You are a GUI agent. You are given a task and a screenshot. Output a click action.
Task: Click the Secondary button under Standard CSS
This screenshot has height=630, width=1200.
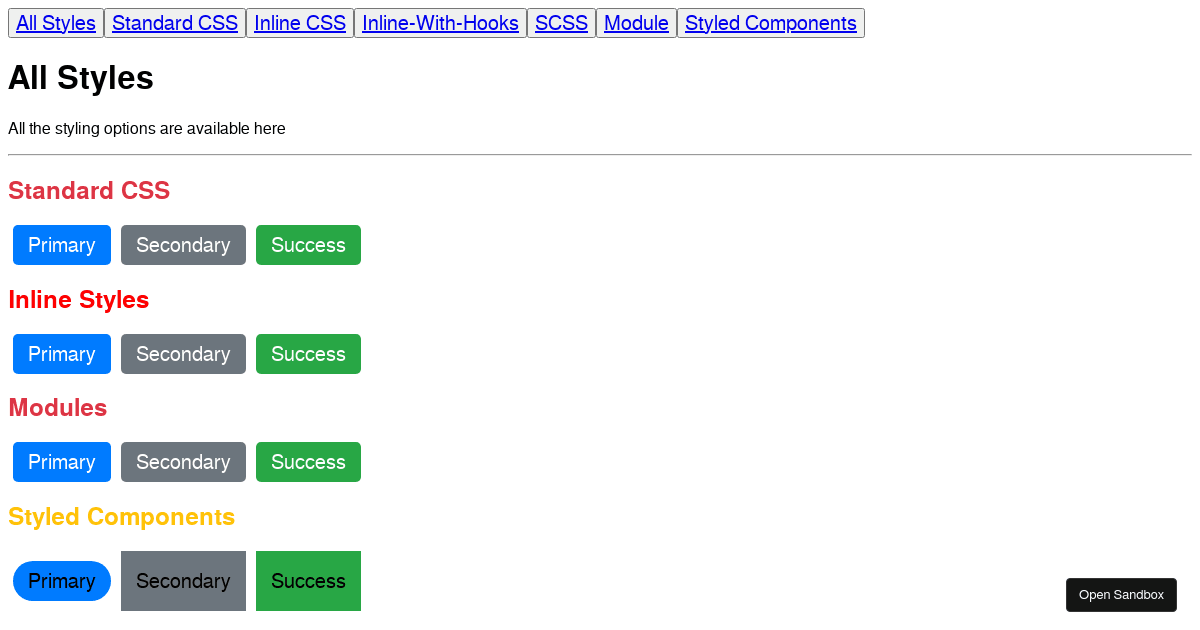[183, 244]
